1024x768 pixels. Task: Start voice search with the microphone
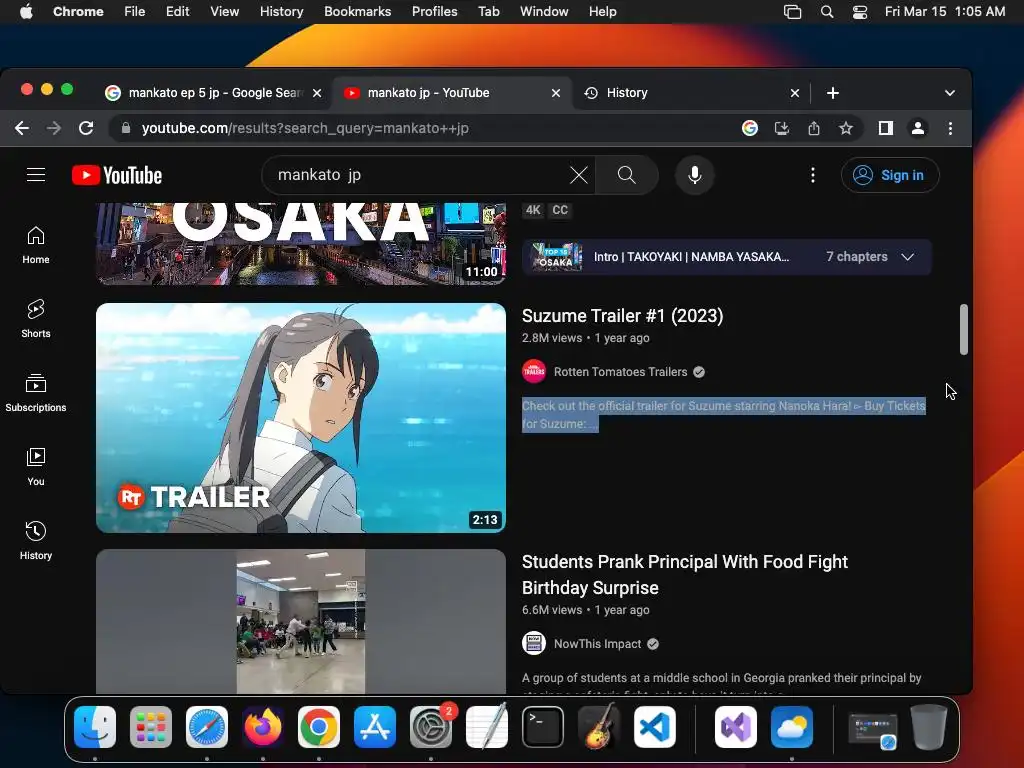[x=695, y=175]
